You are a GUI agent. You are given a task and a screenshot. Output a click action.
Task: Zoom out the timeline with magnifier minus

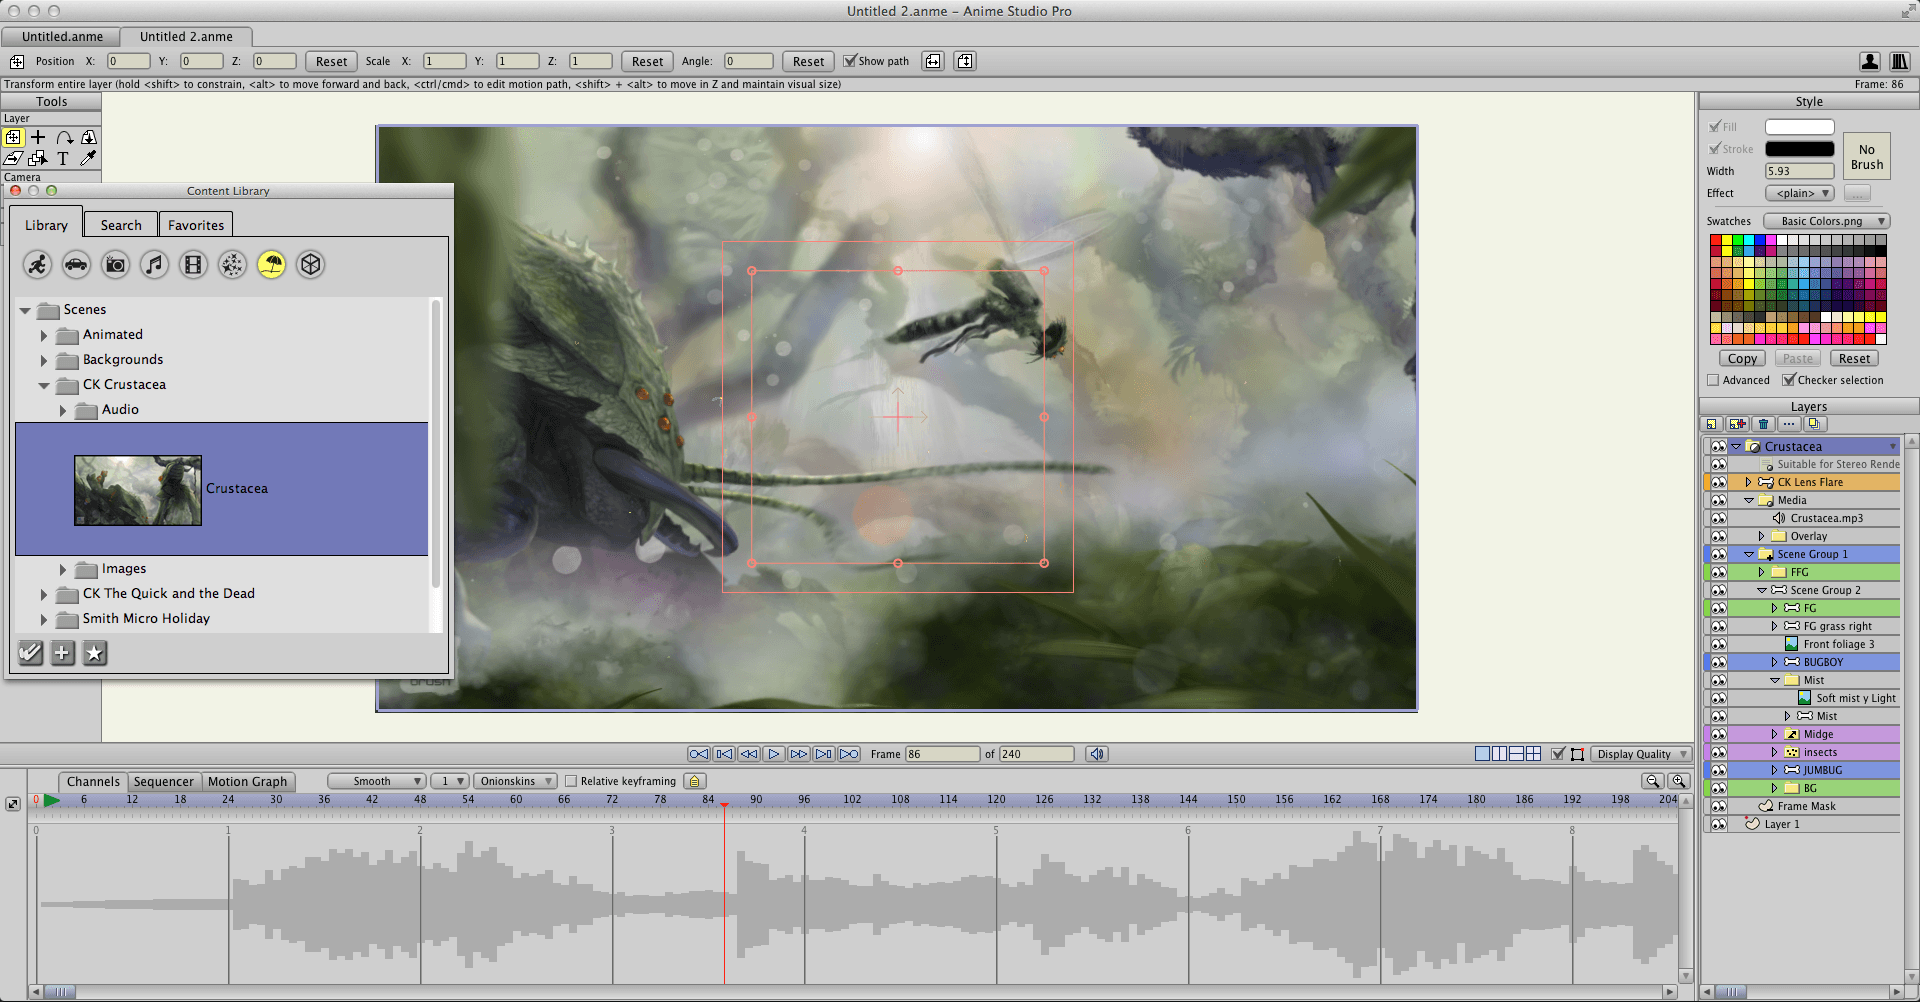pyautogui.click(x=1654, y=781)
